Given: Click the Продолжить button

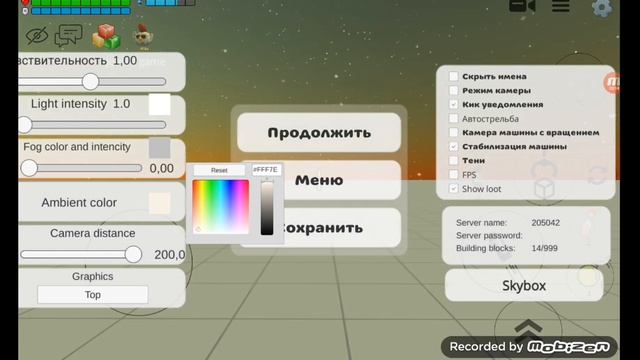Looking at the screenshot, I should 319,133.
